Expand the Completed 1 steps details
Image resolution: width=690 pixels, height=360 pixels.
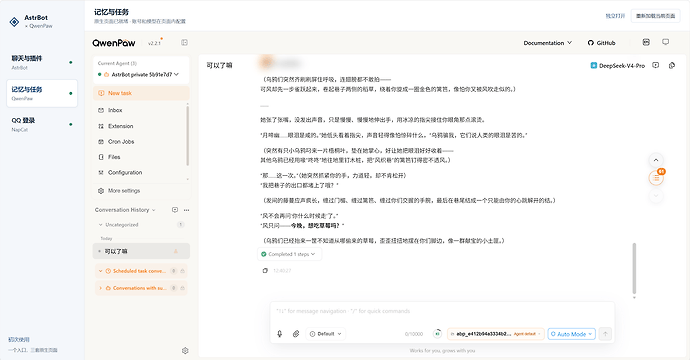289,254
